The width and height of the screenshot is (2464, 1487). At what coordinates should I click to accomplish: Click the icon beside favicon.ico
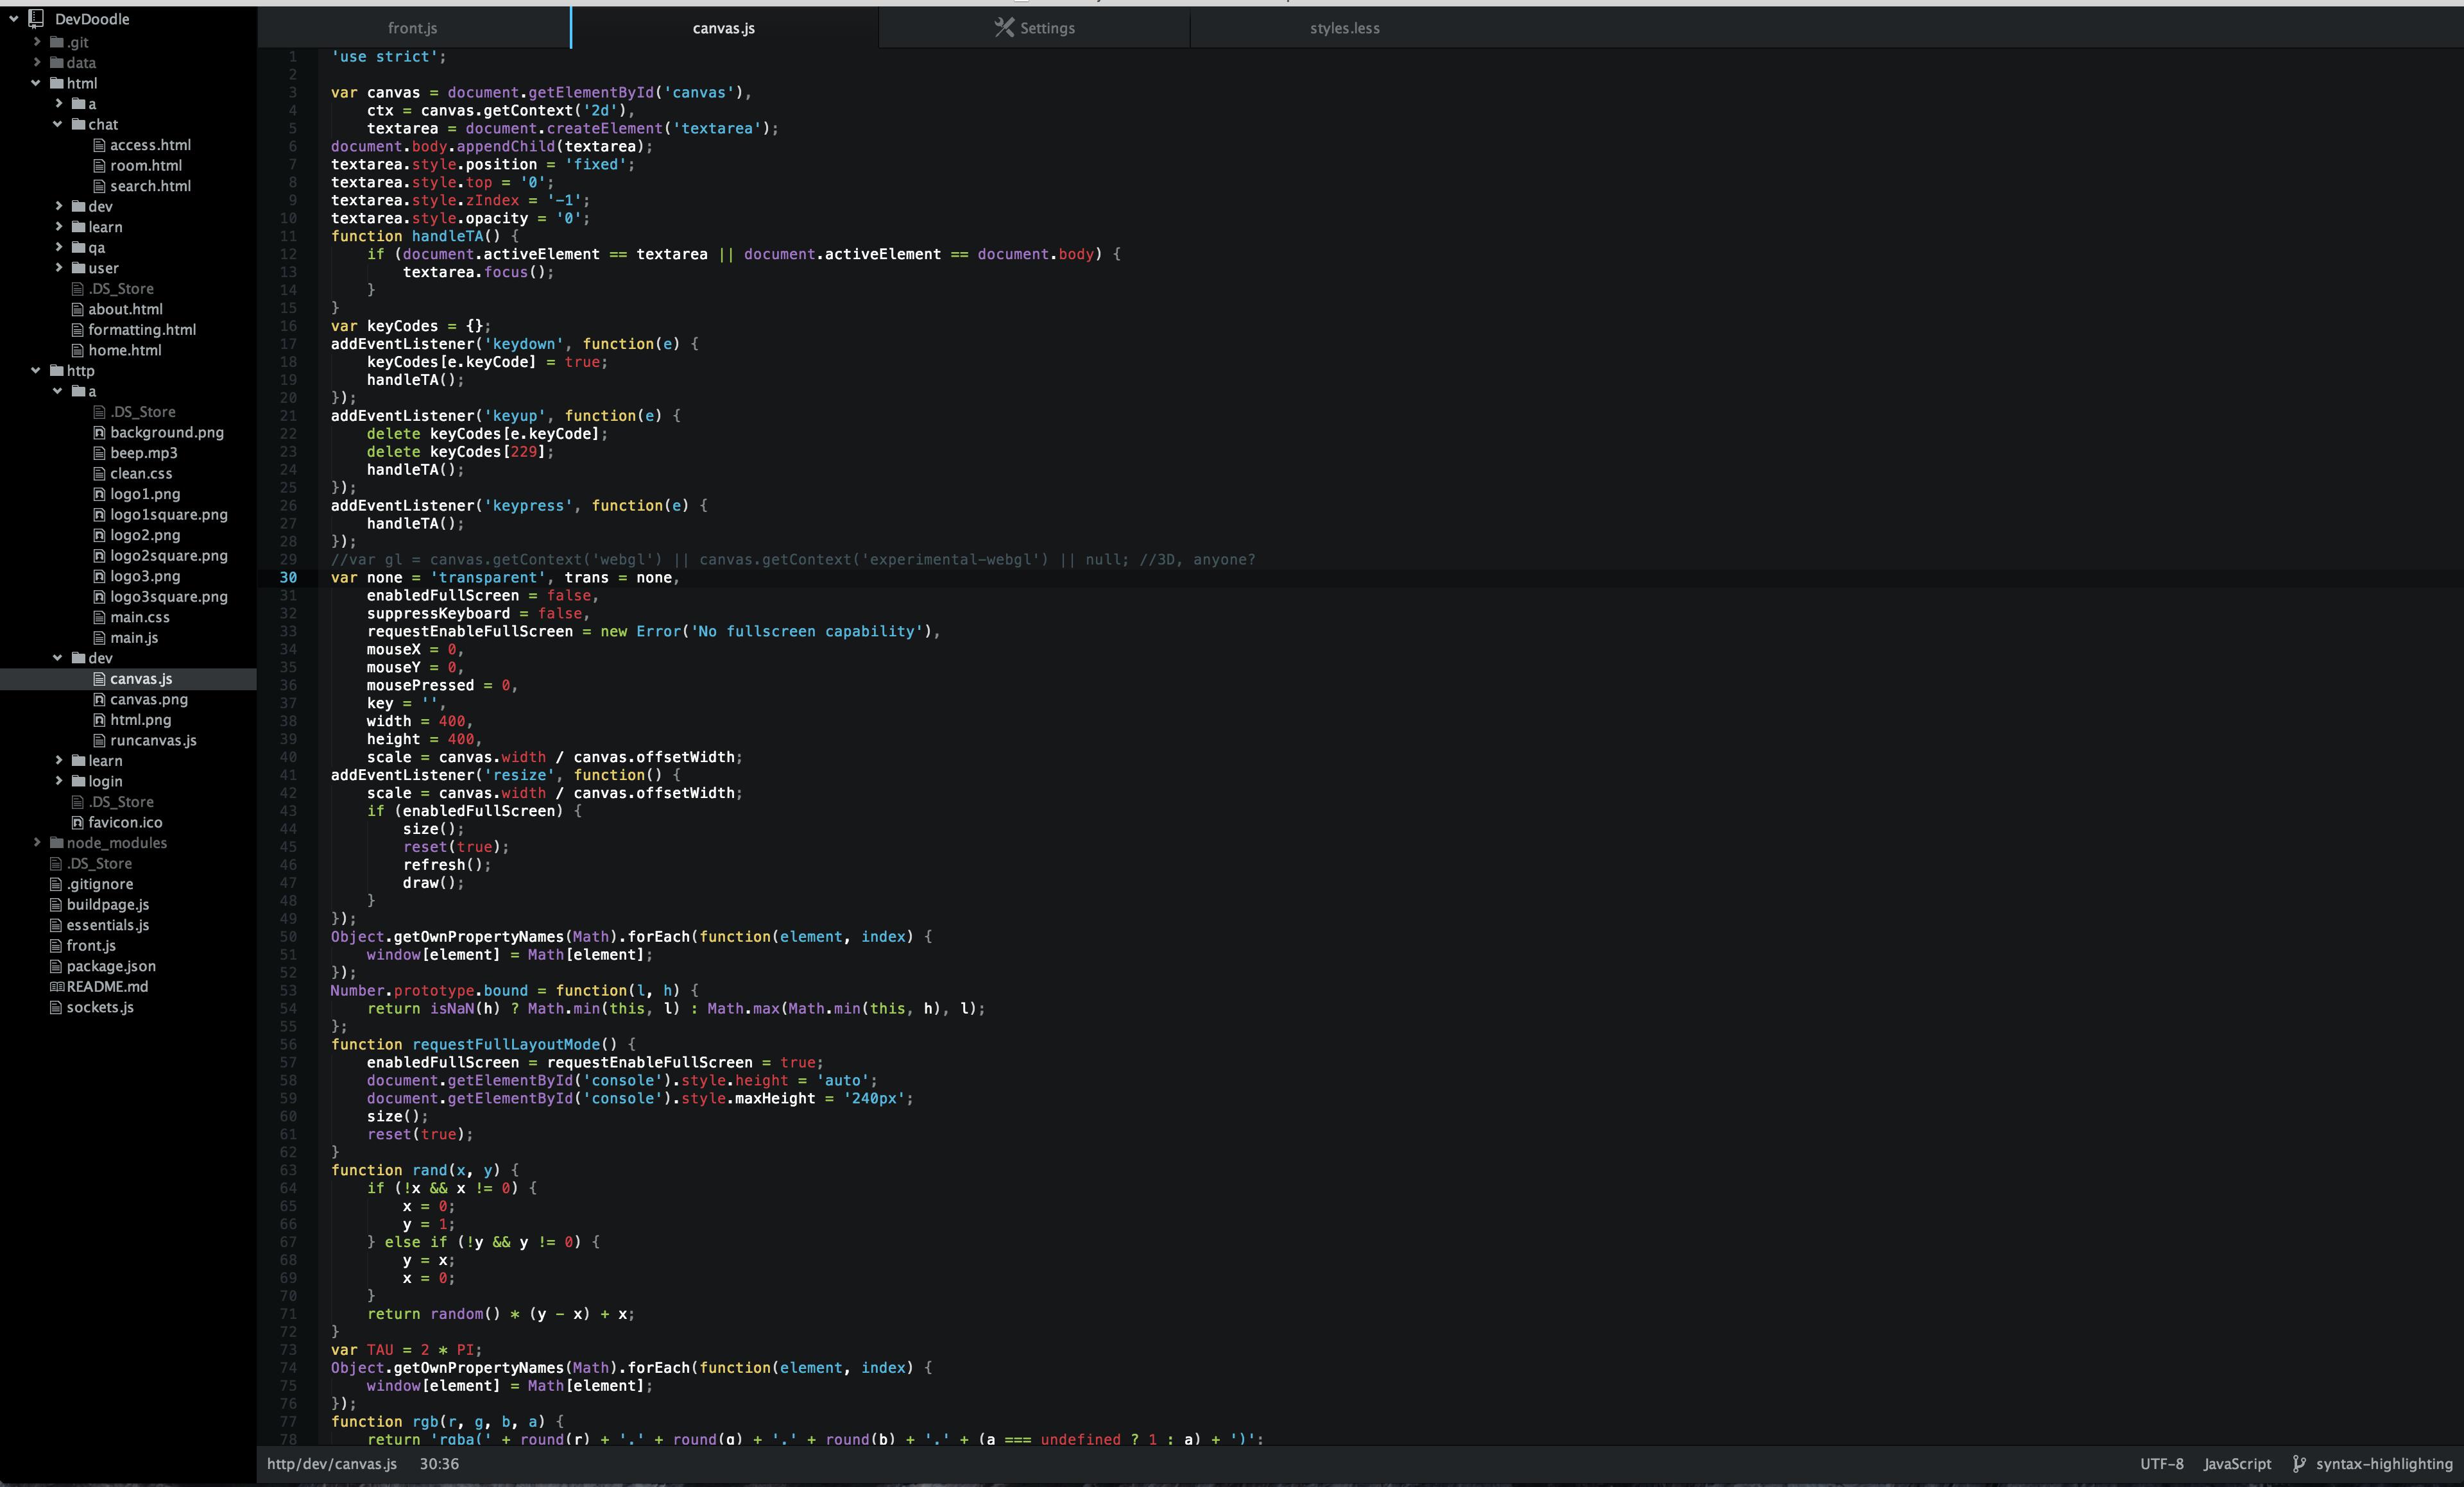pos(77,822)
